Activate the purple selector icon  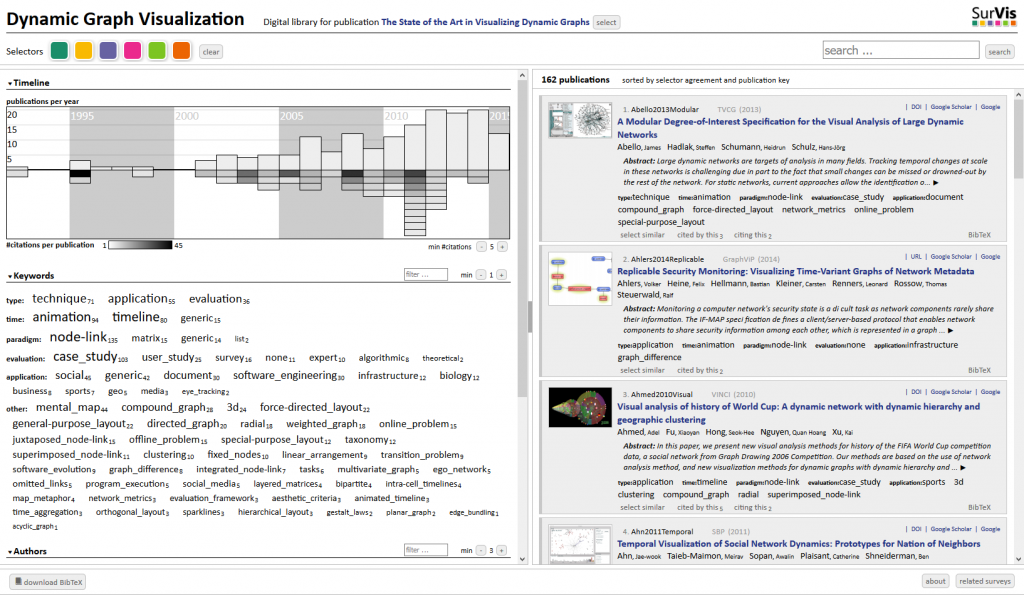click(108, 51)
